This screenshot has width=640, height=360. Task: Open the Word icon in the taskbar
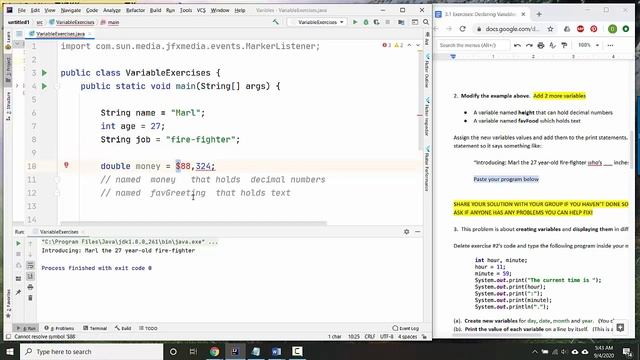(x=276, y=351)
